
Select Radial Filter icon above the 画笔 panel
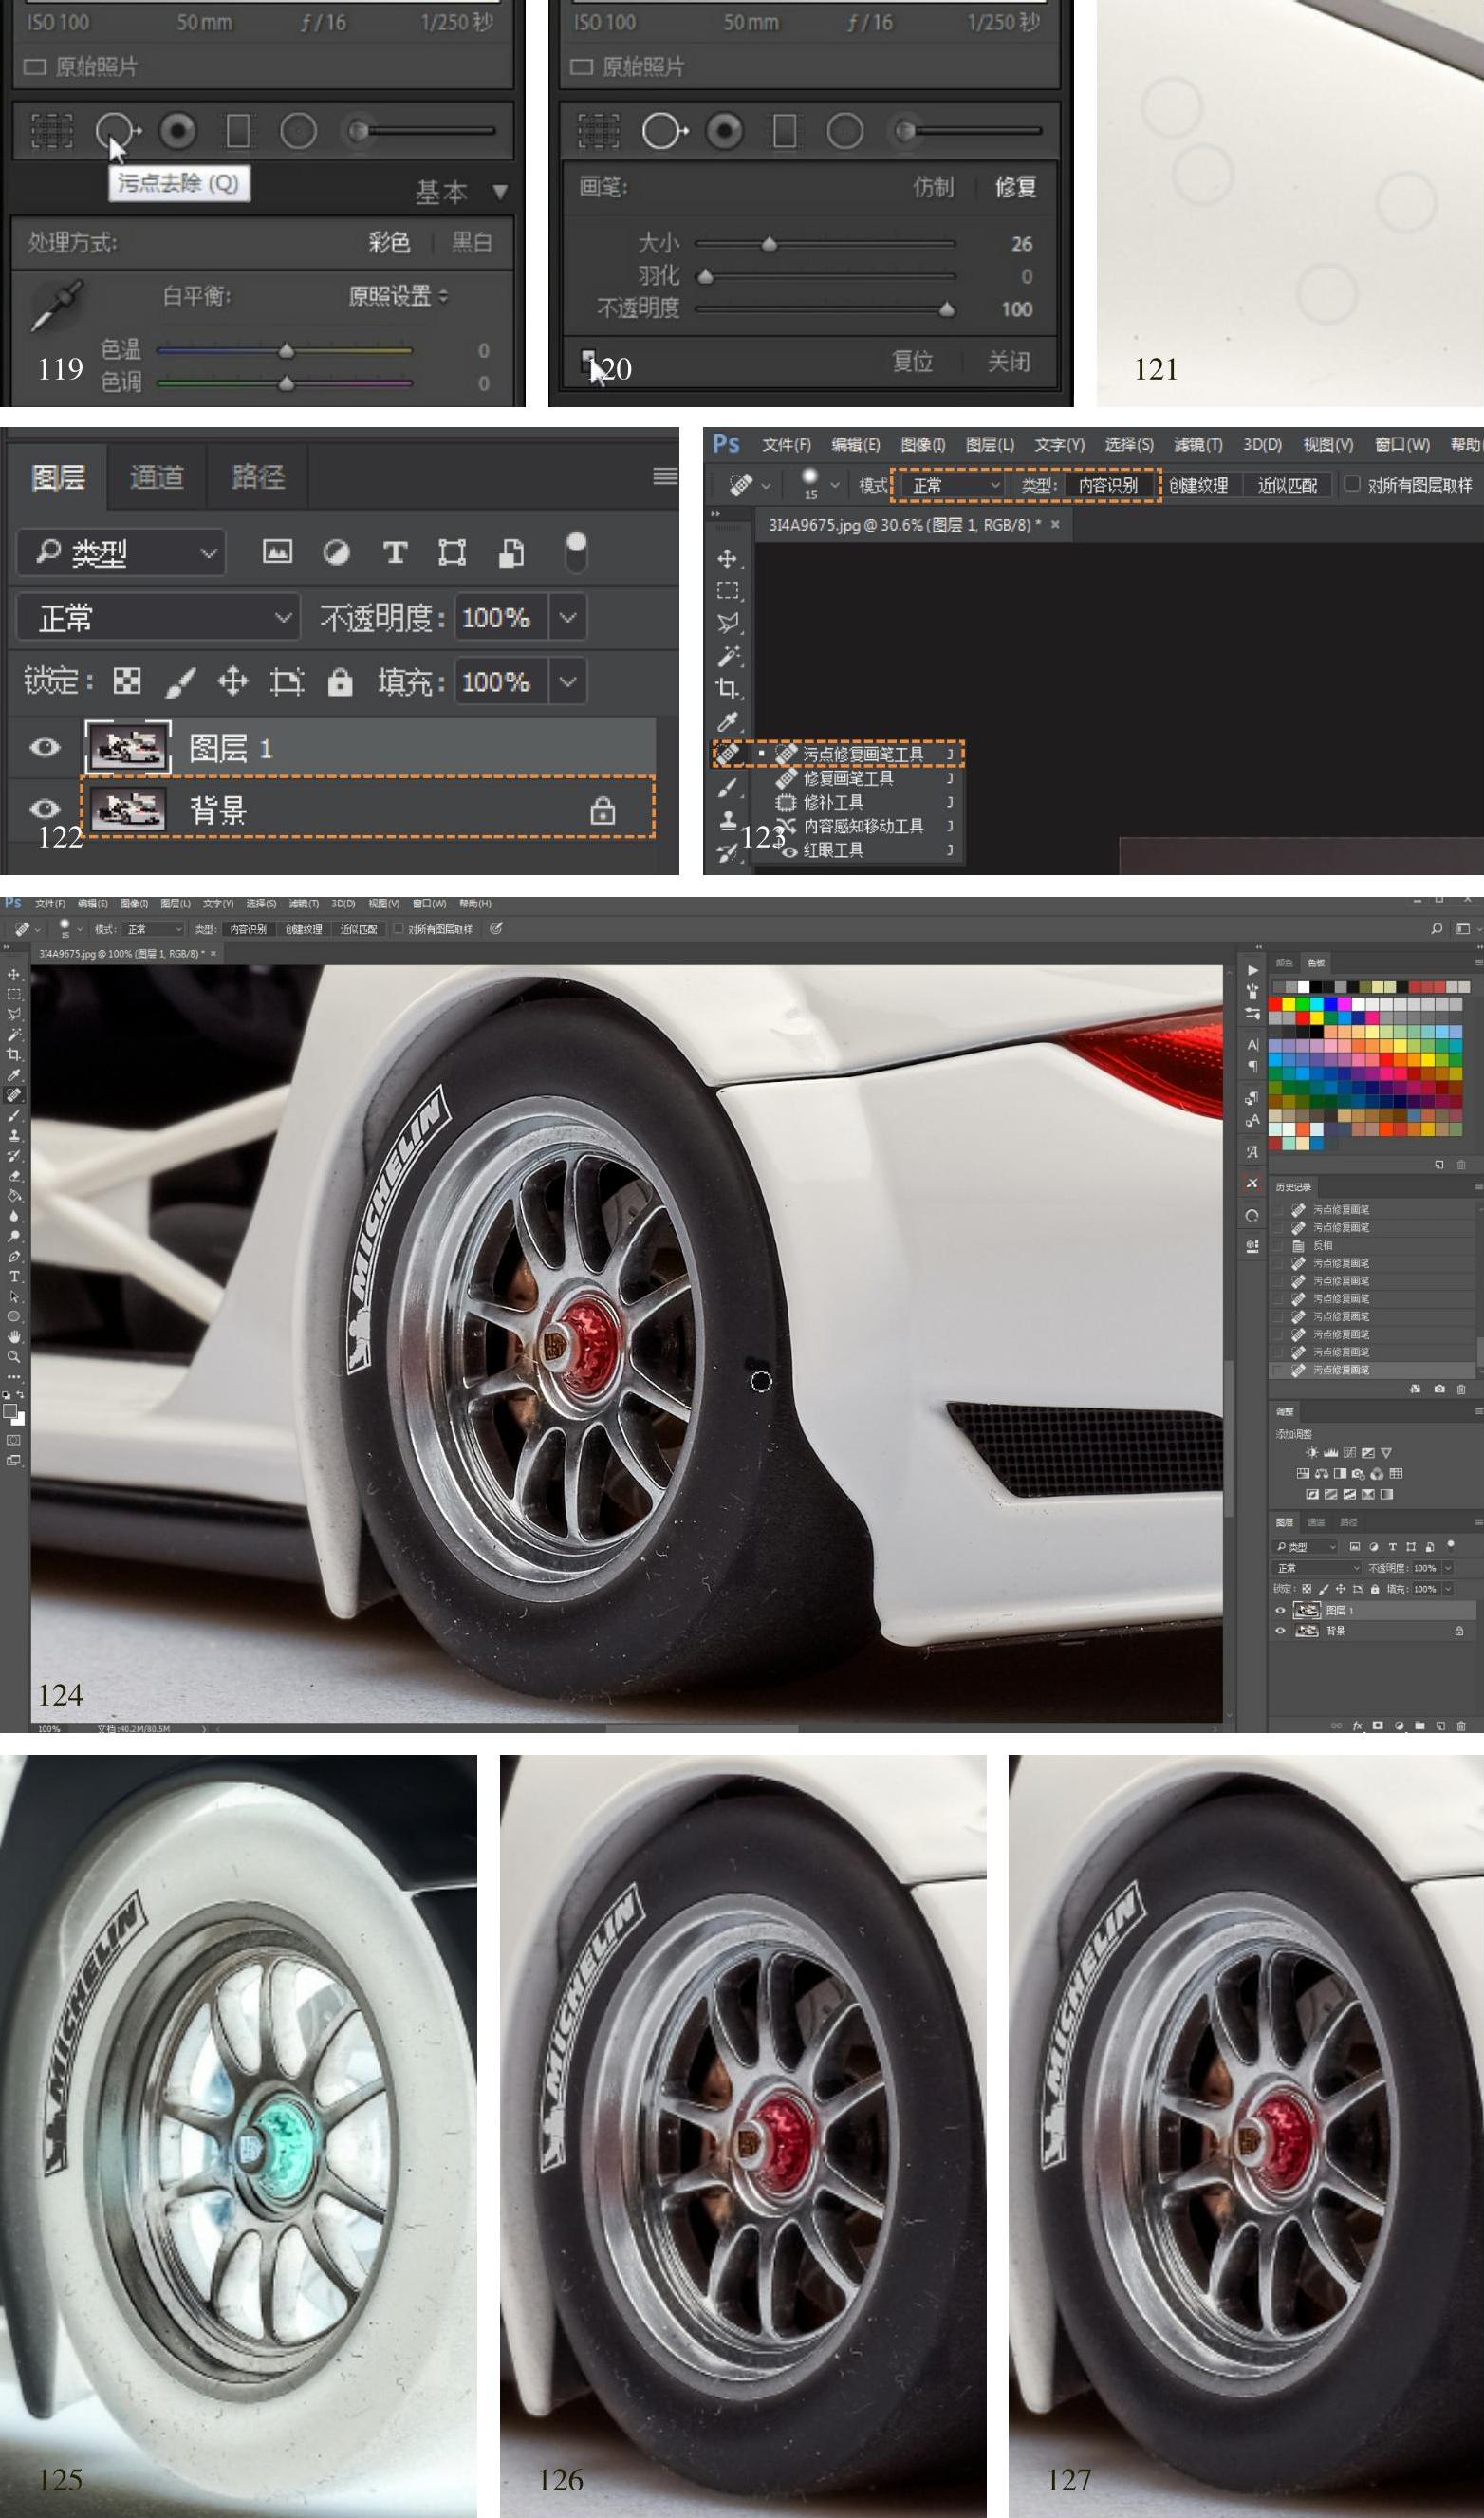(844, 131)
